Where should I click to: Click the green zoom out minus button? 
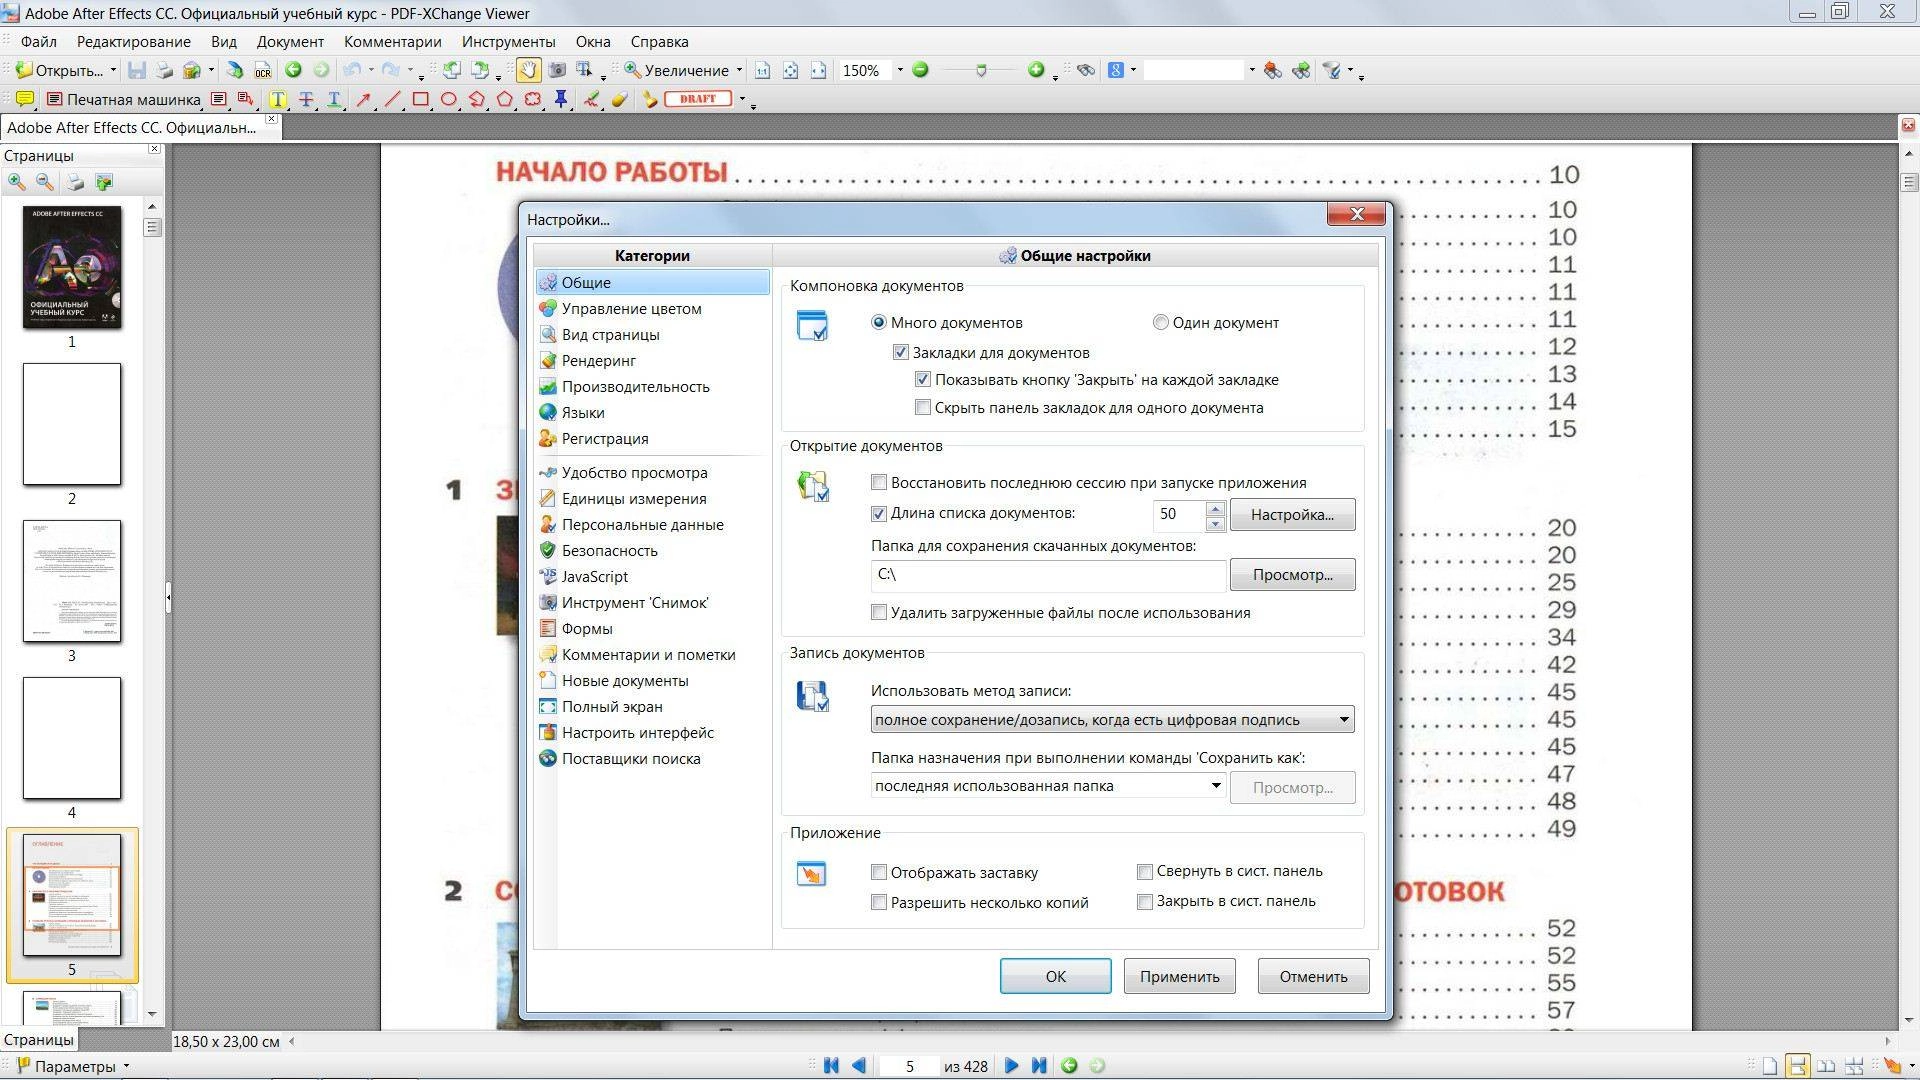tap(921, 70)
